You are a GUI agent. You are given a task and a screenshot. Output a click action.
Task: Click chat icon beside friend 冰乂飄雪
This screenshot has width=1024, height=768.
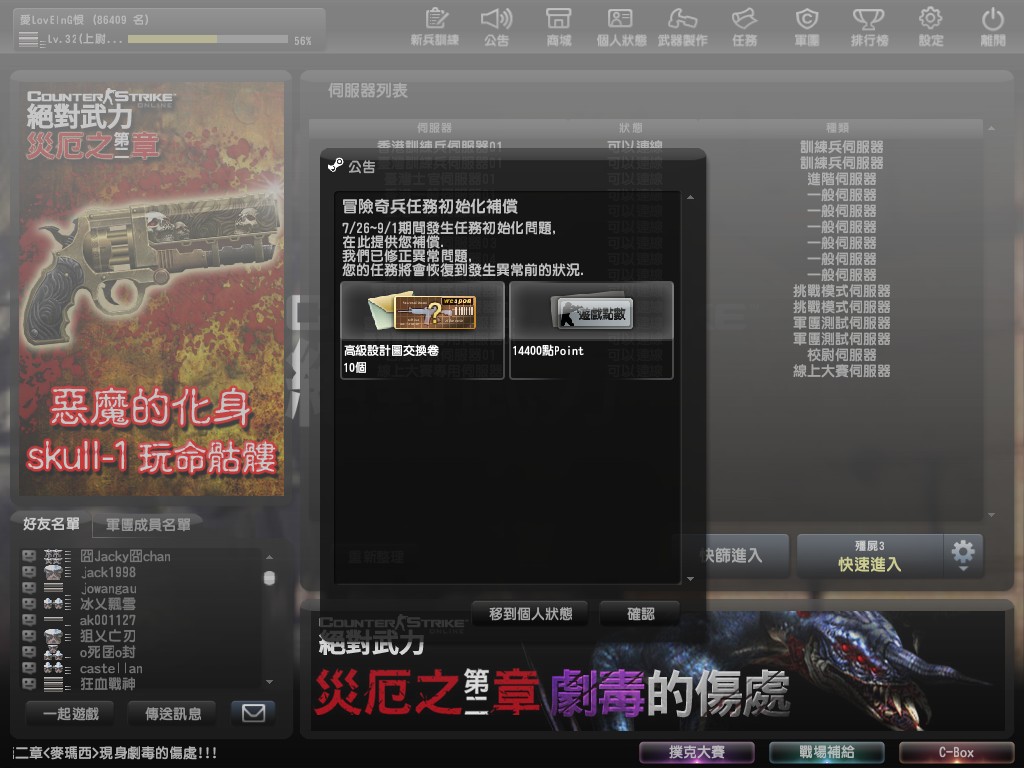[x=29, y=604]
